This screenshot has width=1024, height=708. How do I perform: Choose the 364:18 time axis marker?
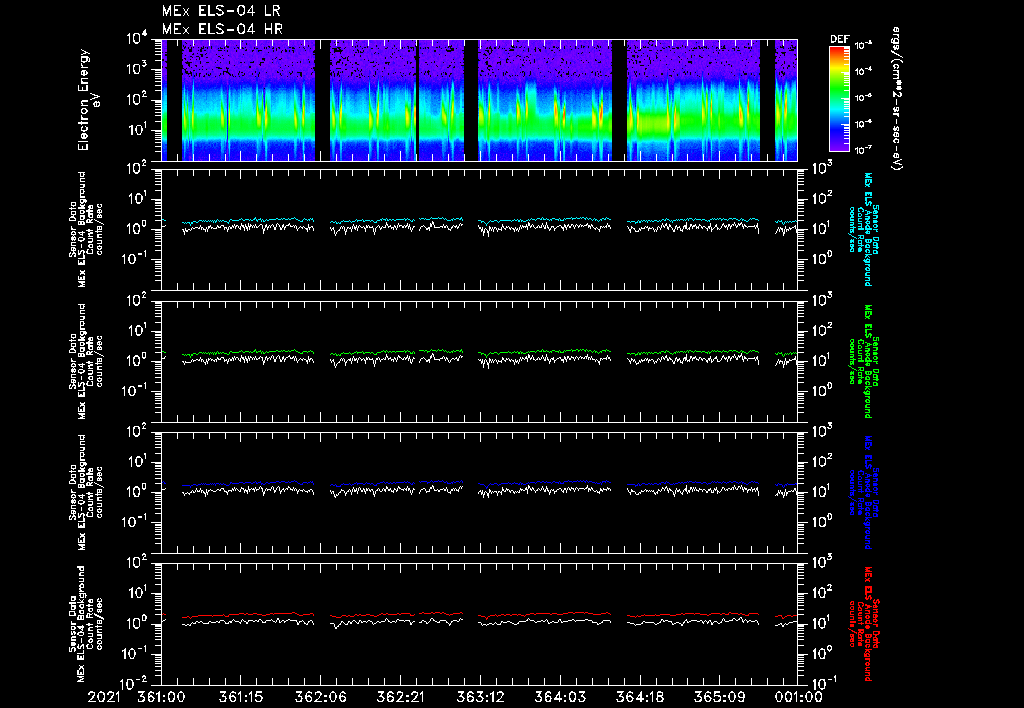[x=639, y=695]
